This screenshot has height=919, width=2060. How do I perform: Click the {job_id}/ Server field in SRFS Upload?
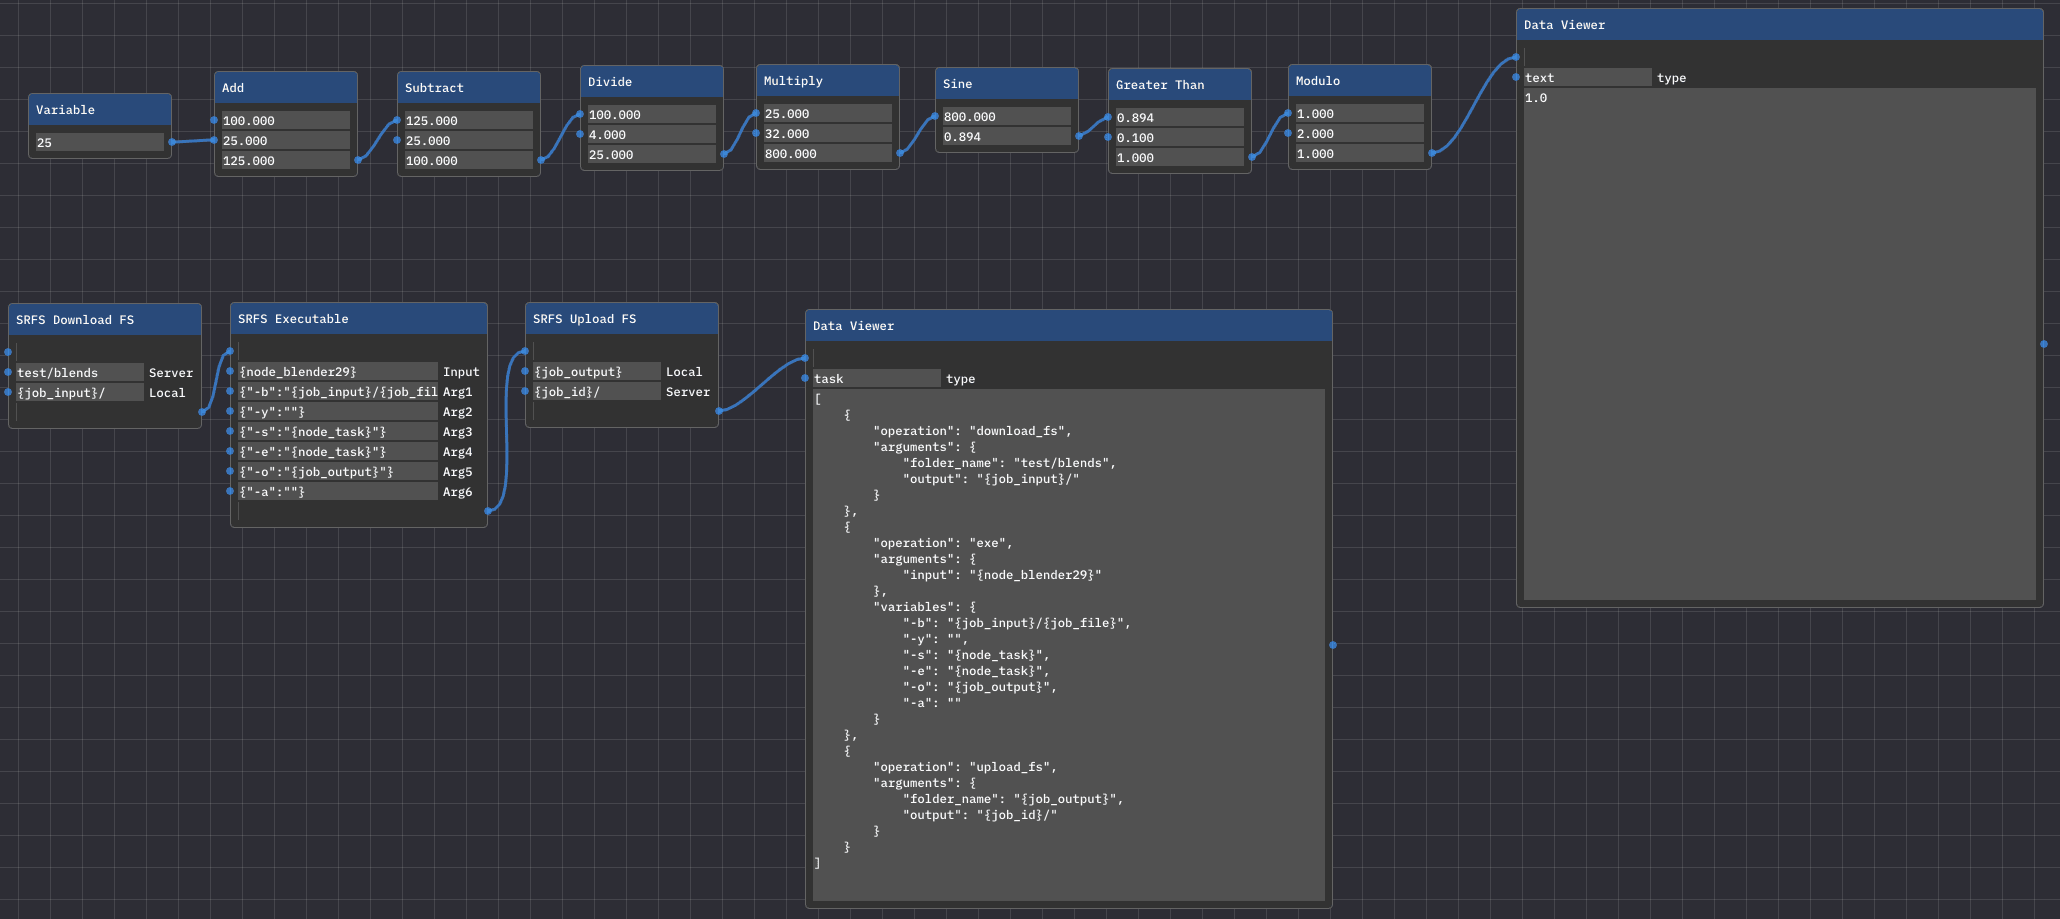(596, 392)
